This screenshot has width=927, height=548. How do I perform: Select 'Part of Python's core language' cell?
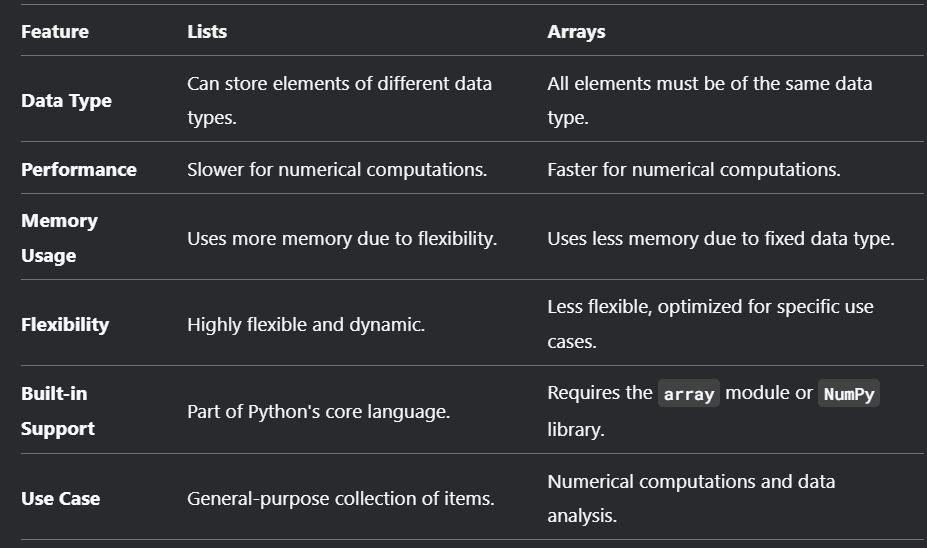[318, 411]
